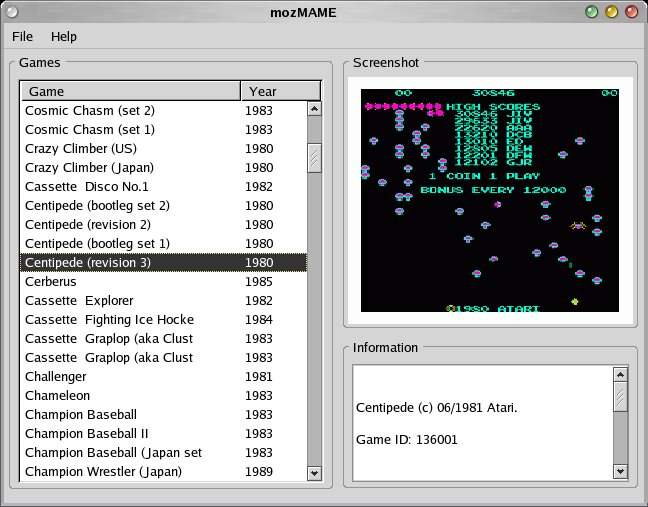Close mozMAME with red button
The image size is (648, 507).
pos(631,12)
